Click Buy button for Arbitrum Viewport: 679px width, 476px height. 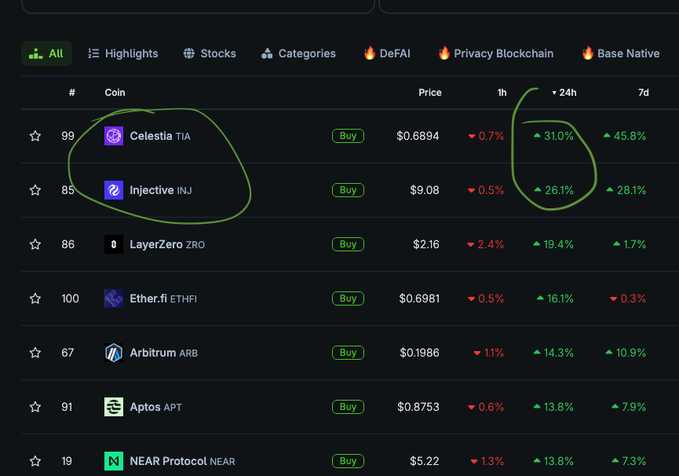348,353
